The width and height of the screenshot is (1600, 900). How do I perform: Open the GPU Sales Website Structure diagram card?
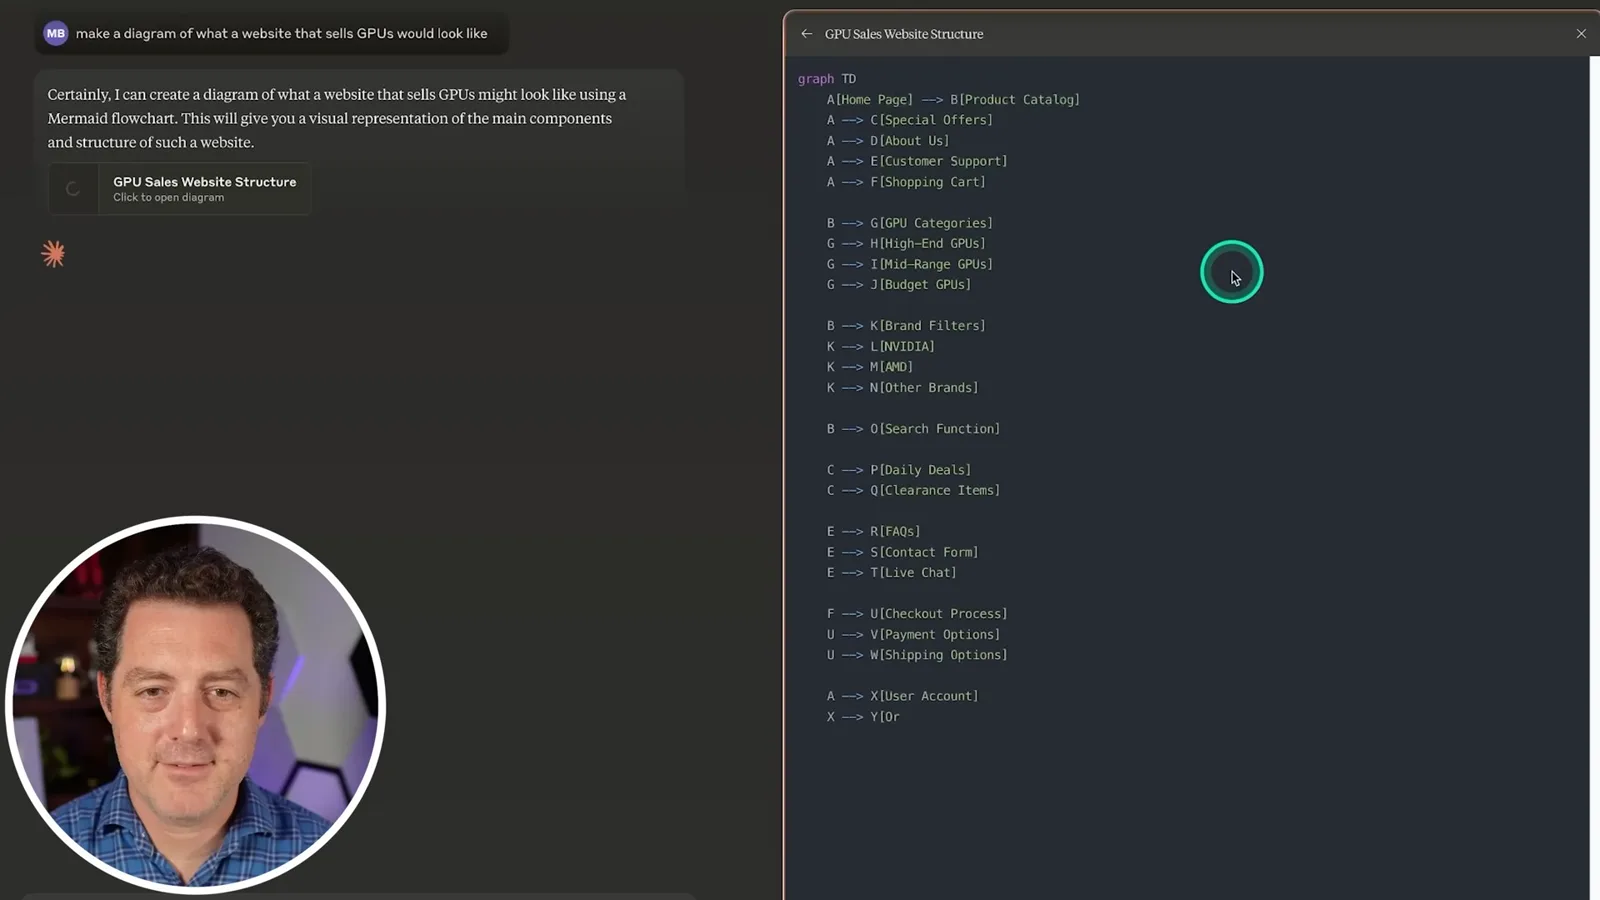coord(180,189)
